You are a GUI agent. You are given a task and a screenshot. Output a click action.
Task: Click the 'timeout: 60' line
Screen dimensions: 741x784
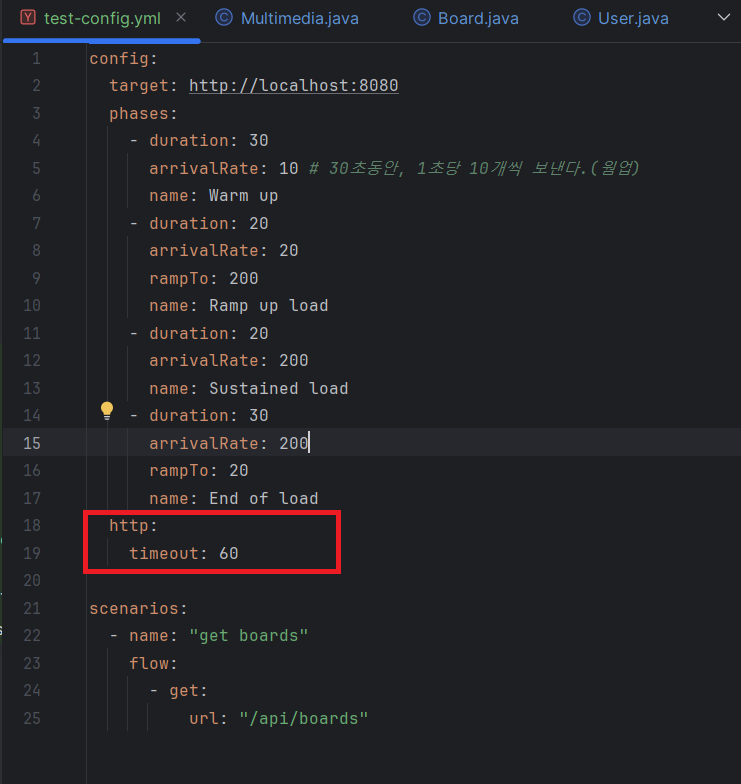coord(184,553)
